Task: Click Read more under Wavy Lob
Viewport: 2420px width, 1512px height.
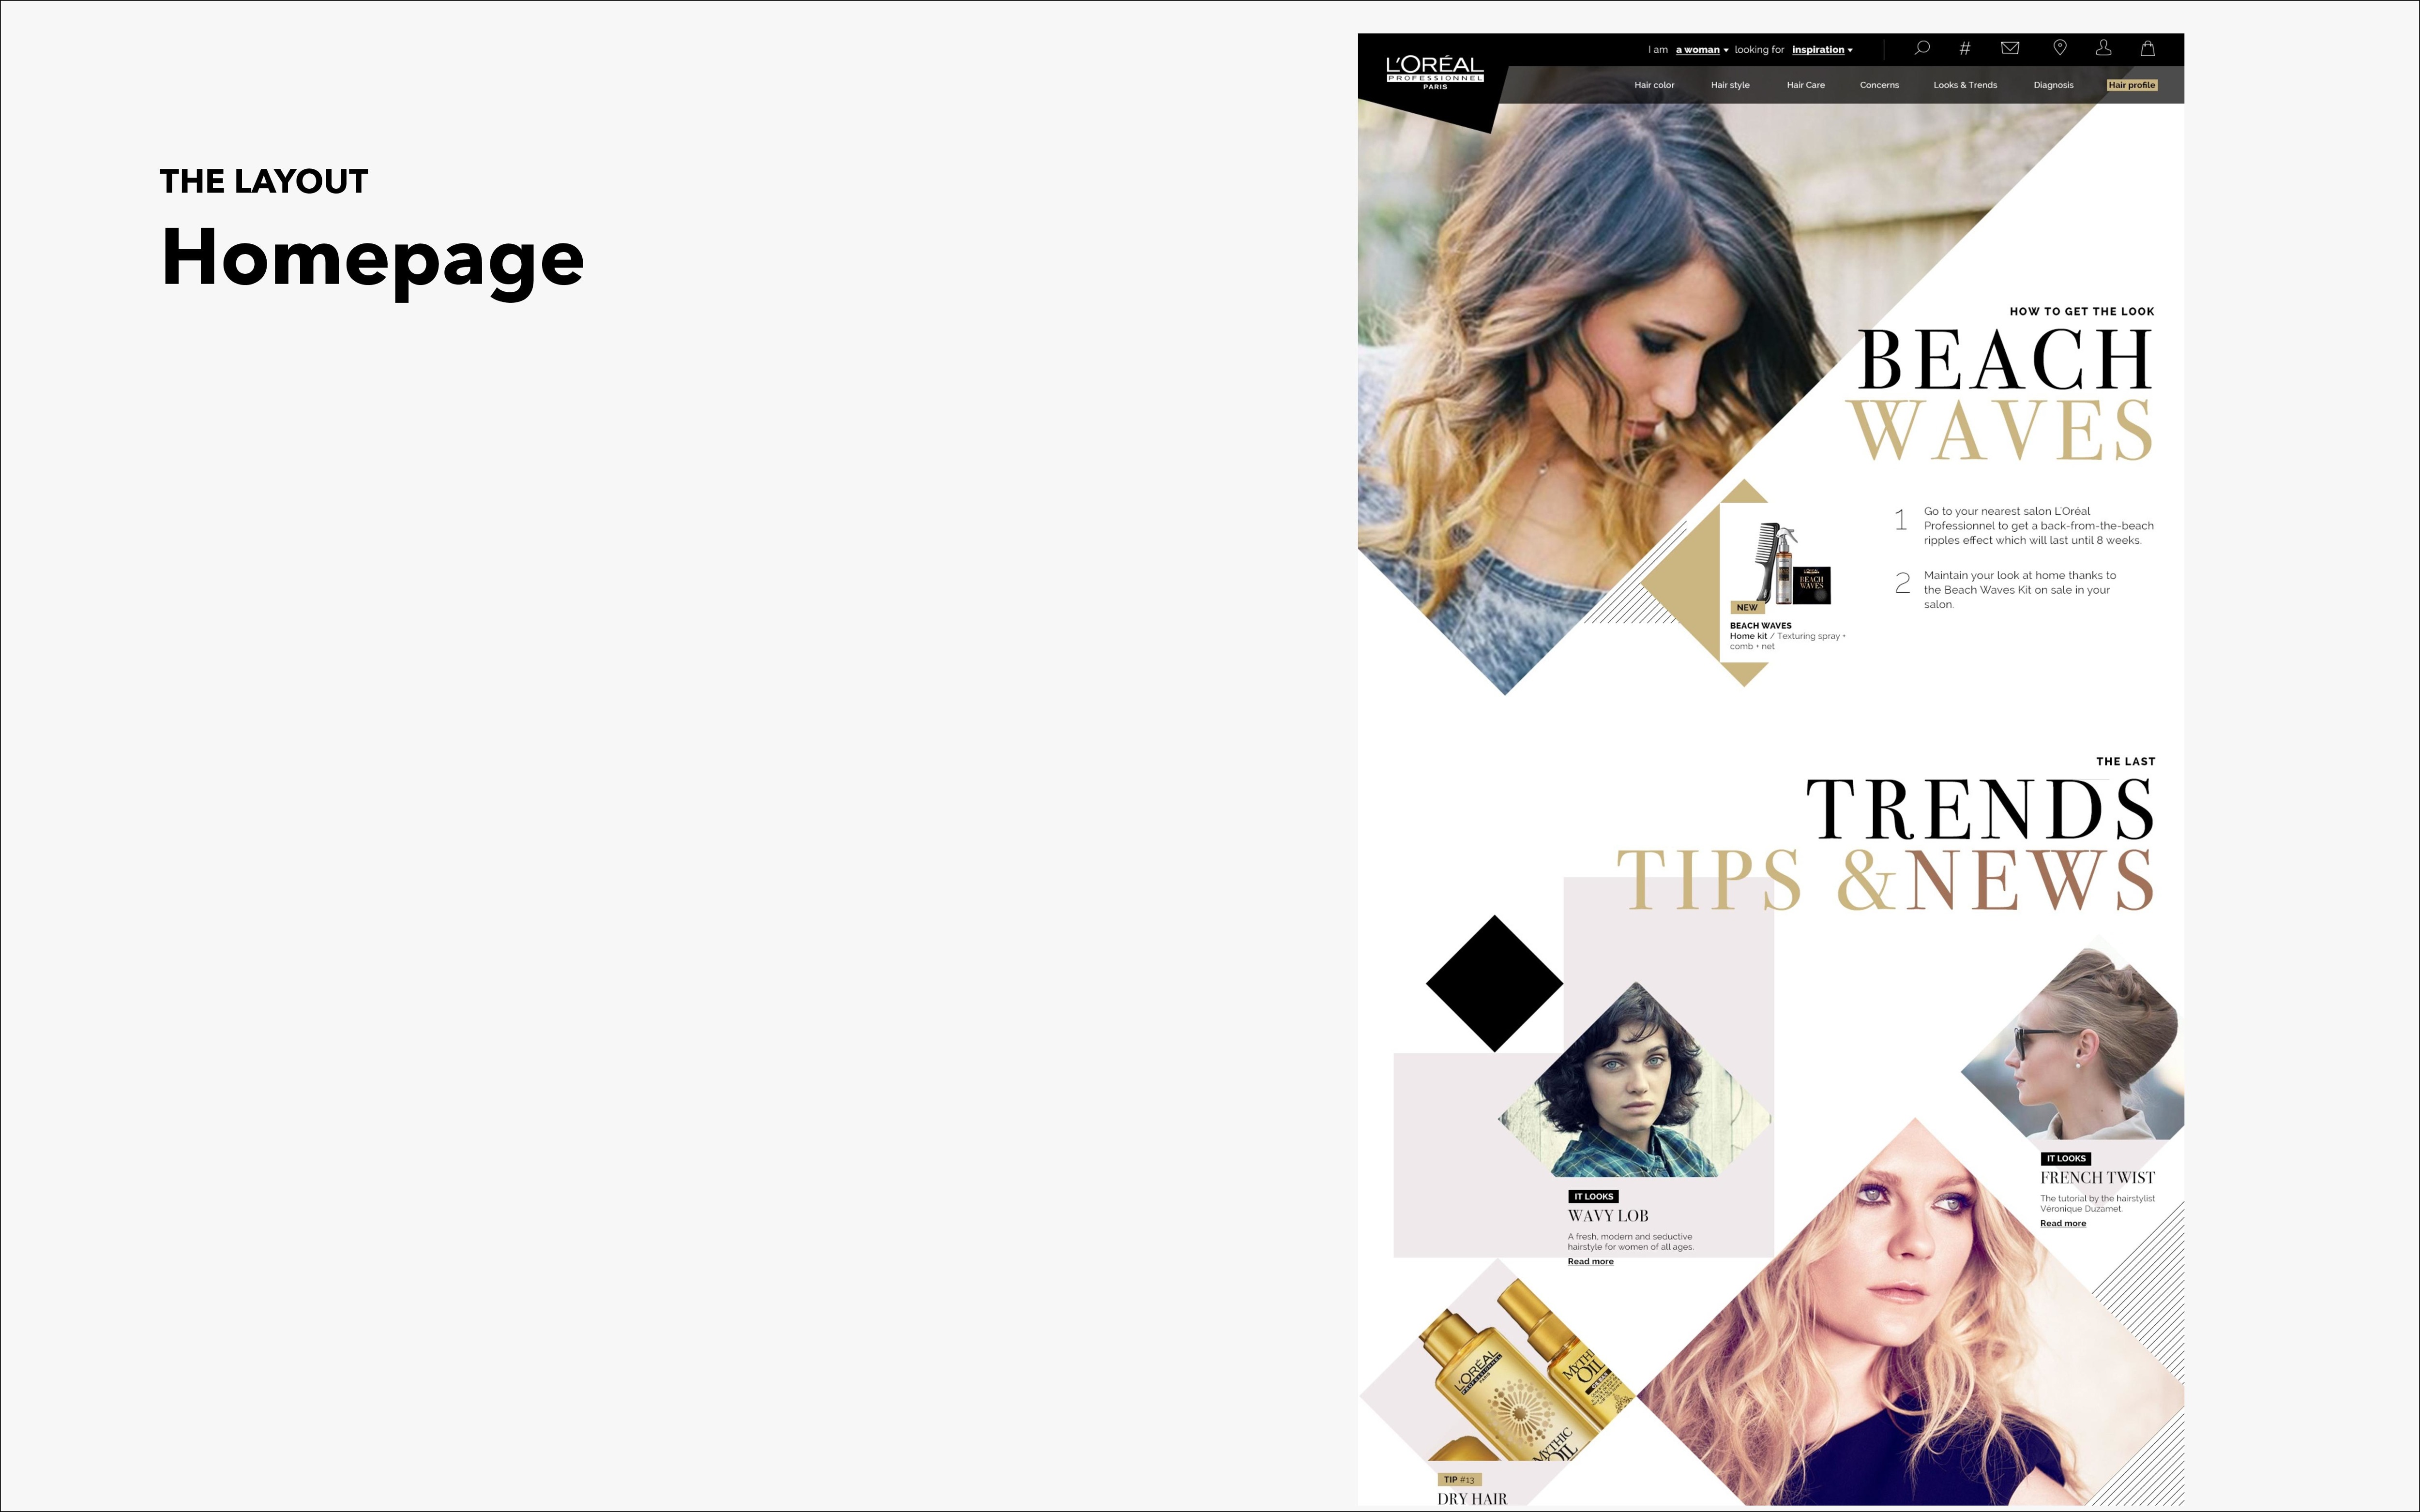Action: (1590, 1262)
